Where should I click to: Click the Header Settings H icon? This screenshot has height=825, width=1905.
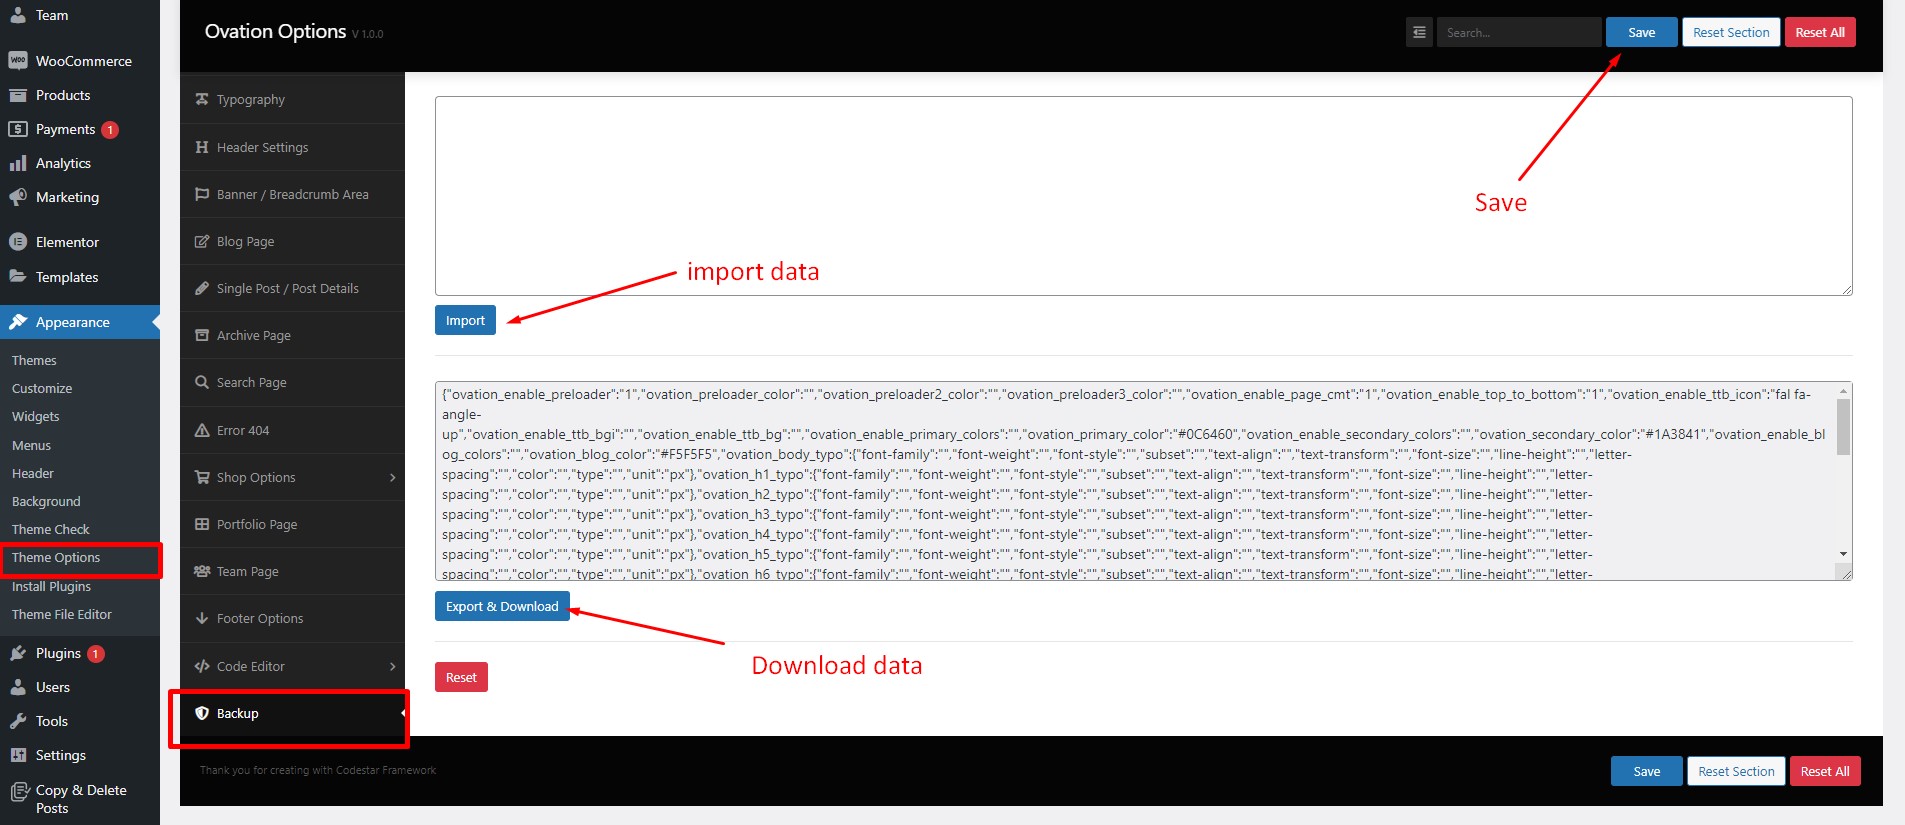[202, 147]
